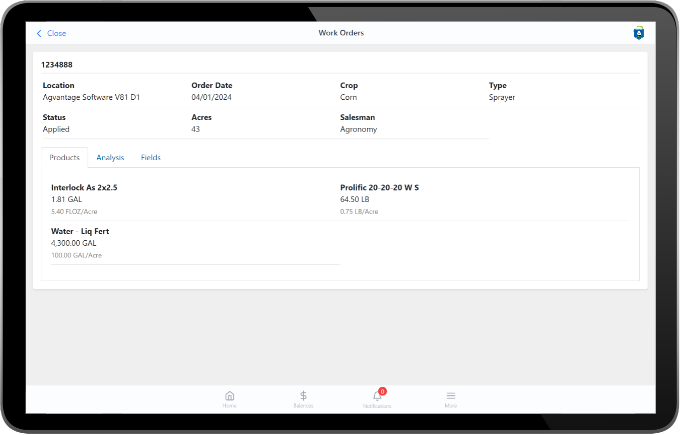Click the Sprayer type value
Image resolution: width=680 pixels, height=435 pixels.
tap(502, 97)
